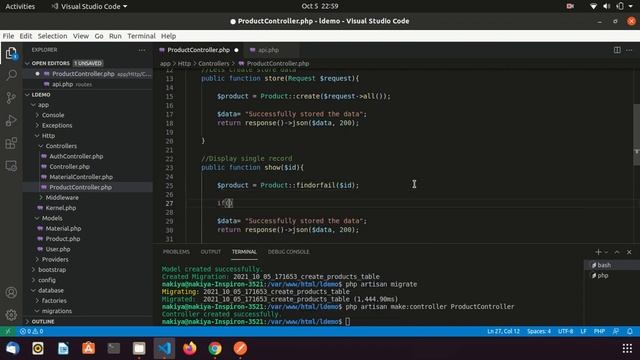Click the remote window status bar icon
640x360 pixels.
click(8, 331)
